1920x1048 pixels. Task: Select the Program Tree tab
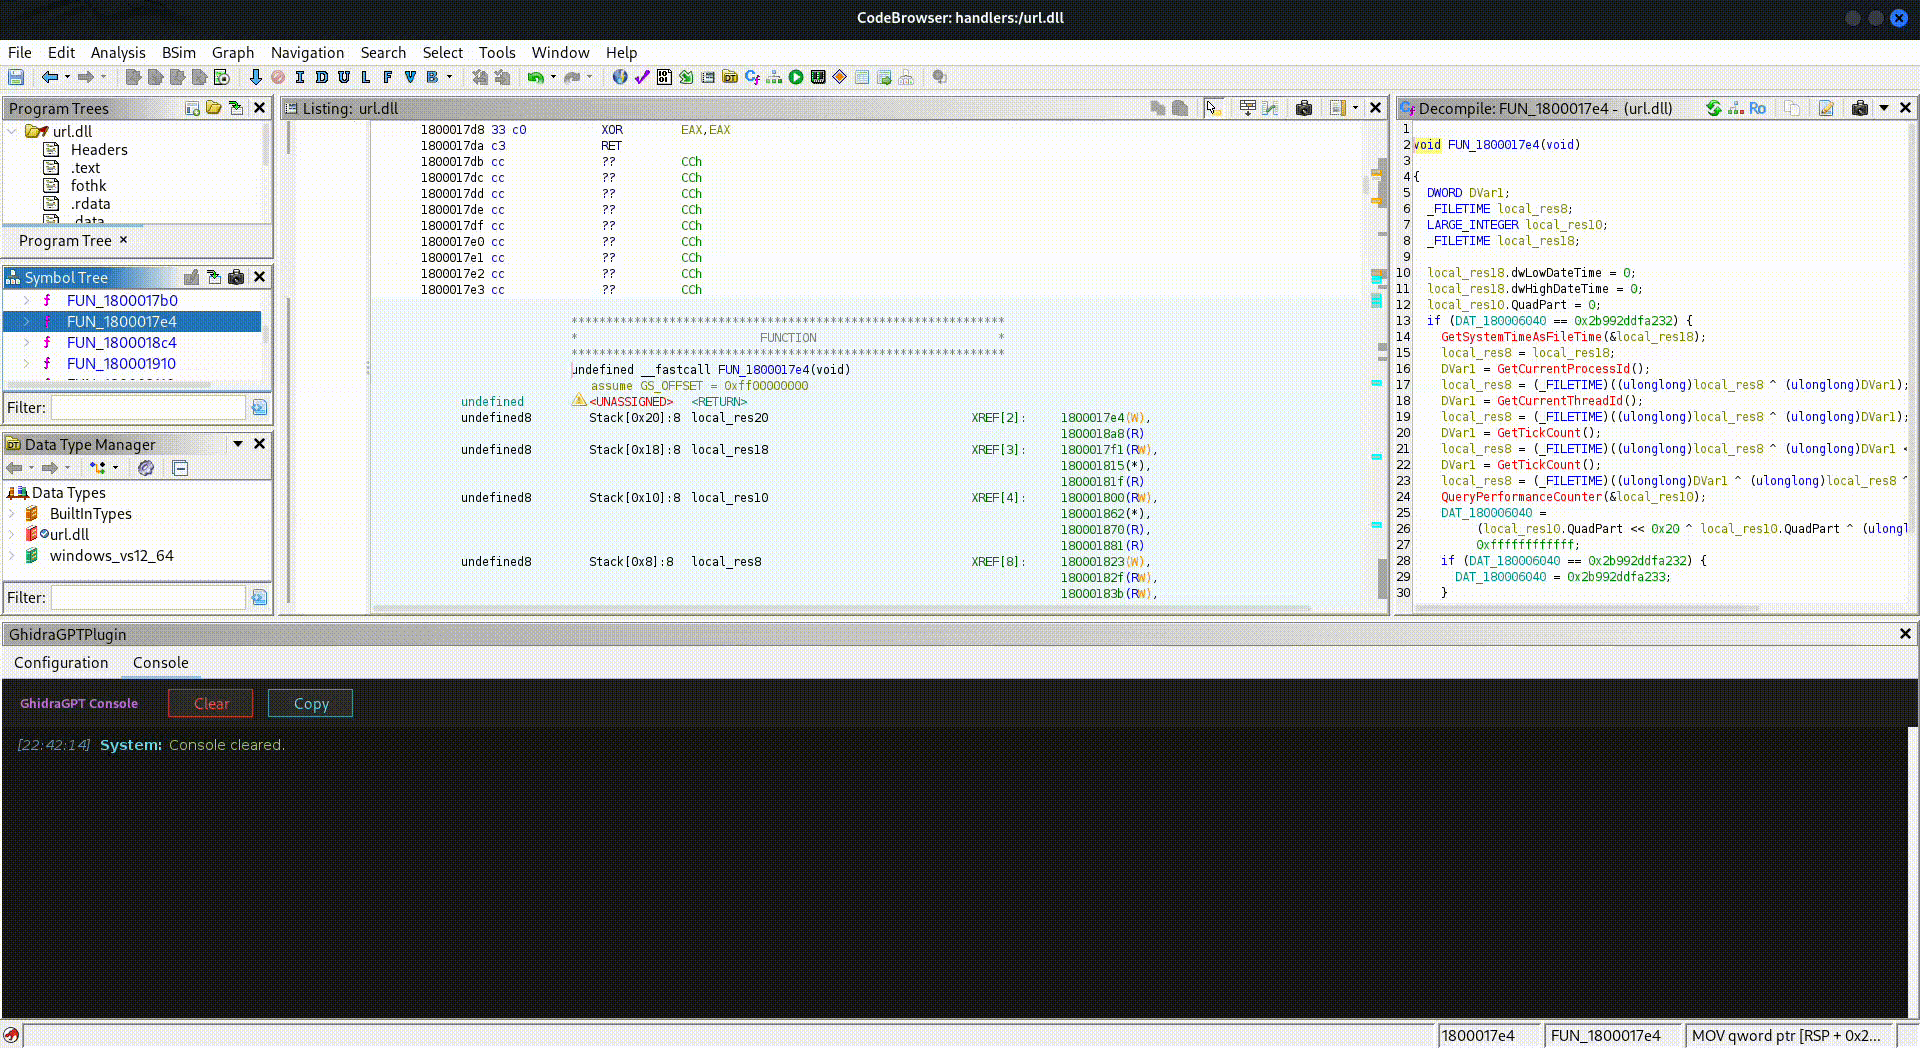[65, 241]
